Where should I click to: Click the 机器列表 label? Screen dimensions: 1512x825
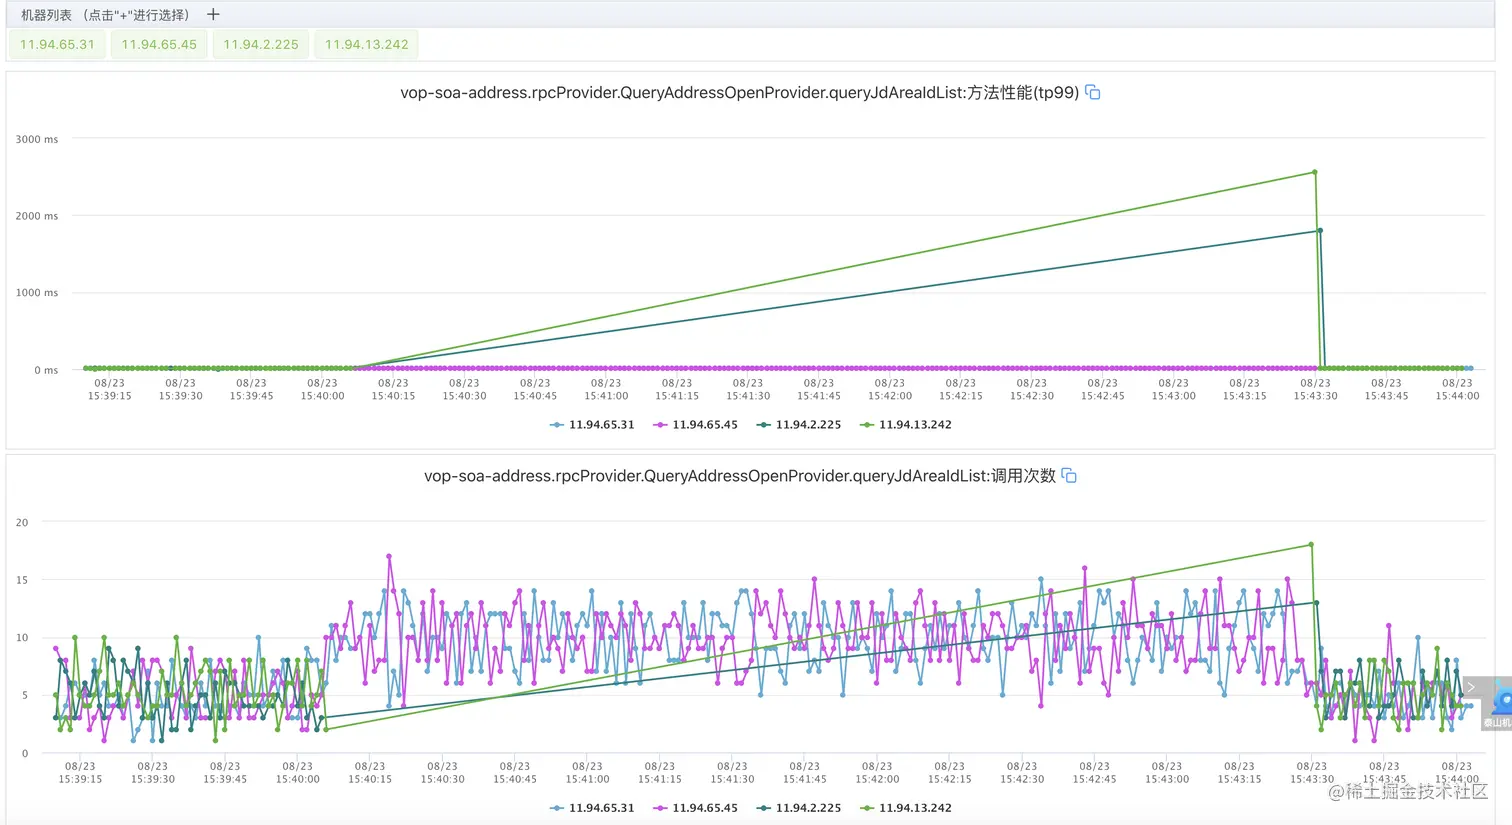47,15
